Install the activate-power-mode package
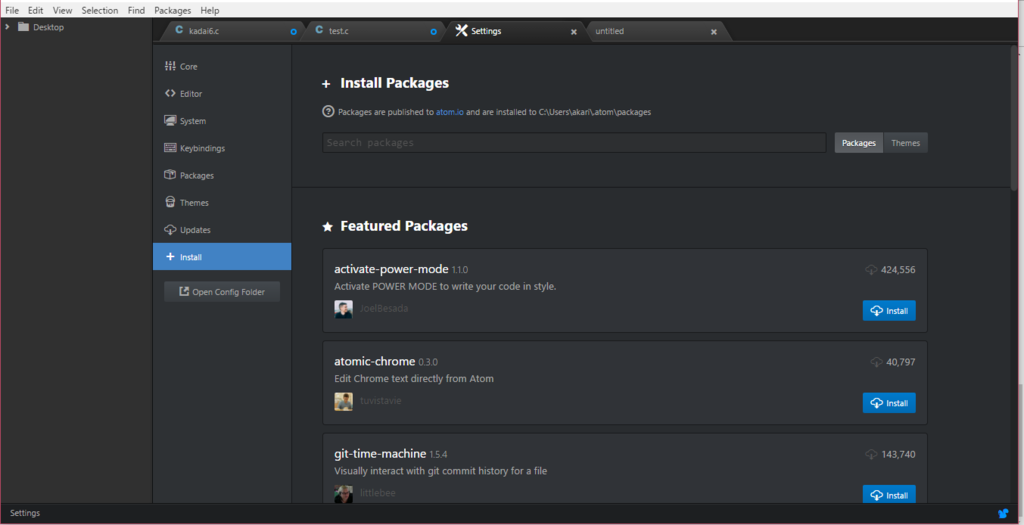1024x525 pixels. tap(889, 311)
